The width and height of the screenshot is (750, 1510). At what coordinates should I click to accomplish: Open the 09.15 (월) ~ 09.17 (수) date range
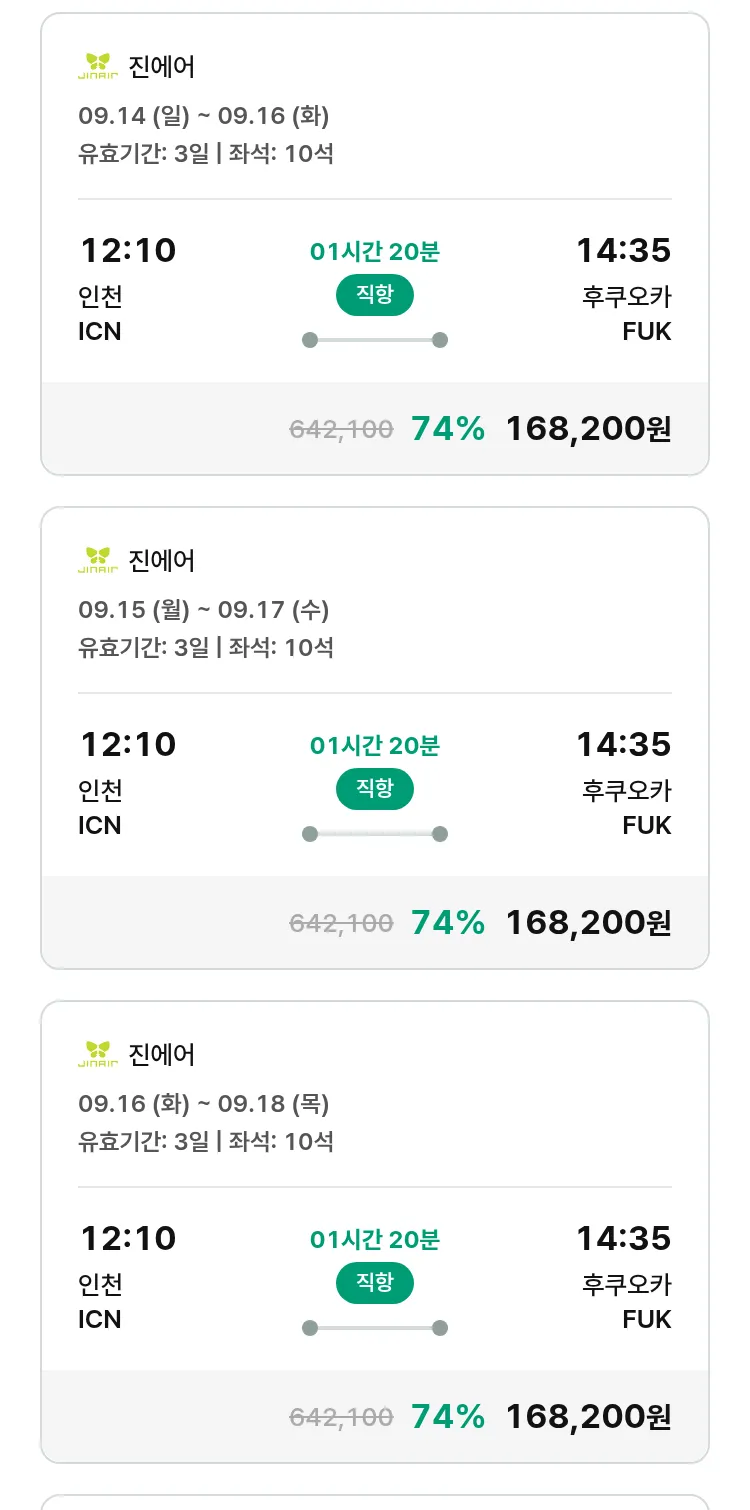(x=204, y=610)
